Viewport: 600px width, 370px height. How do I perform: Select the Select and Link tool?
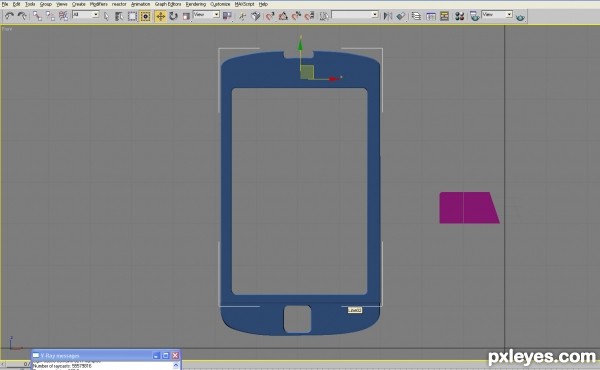[37, 16]
